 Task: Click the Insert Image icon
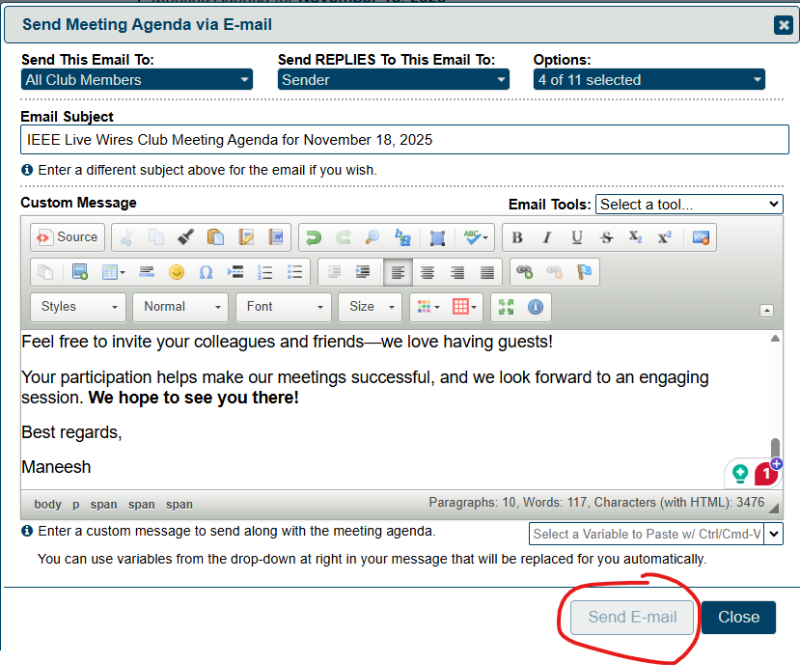(80, 272)
